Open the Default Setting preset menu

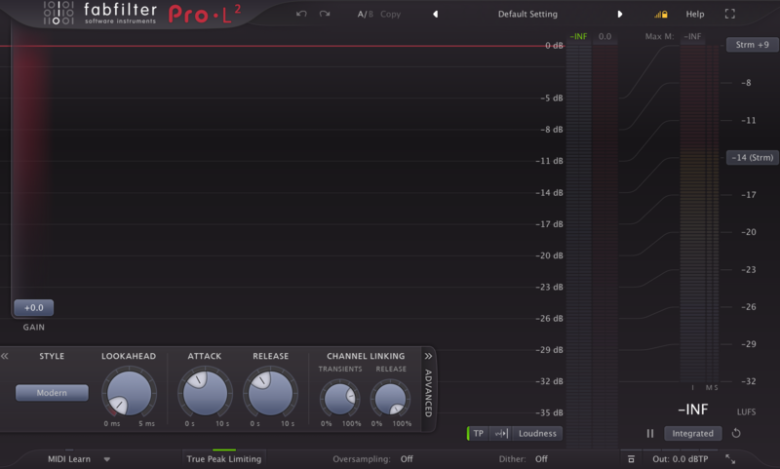[528, 14]
